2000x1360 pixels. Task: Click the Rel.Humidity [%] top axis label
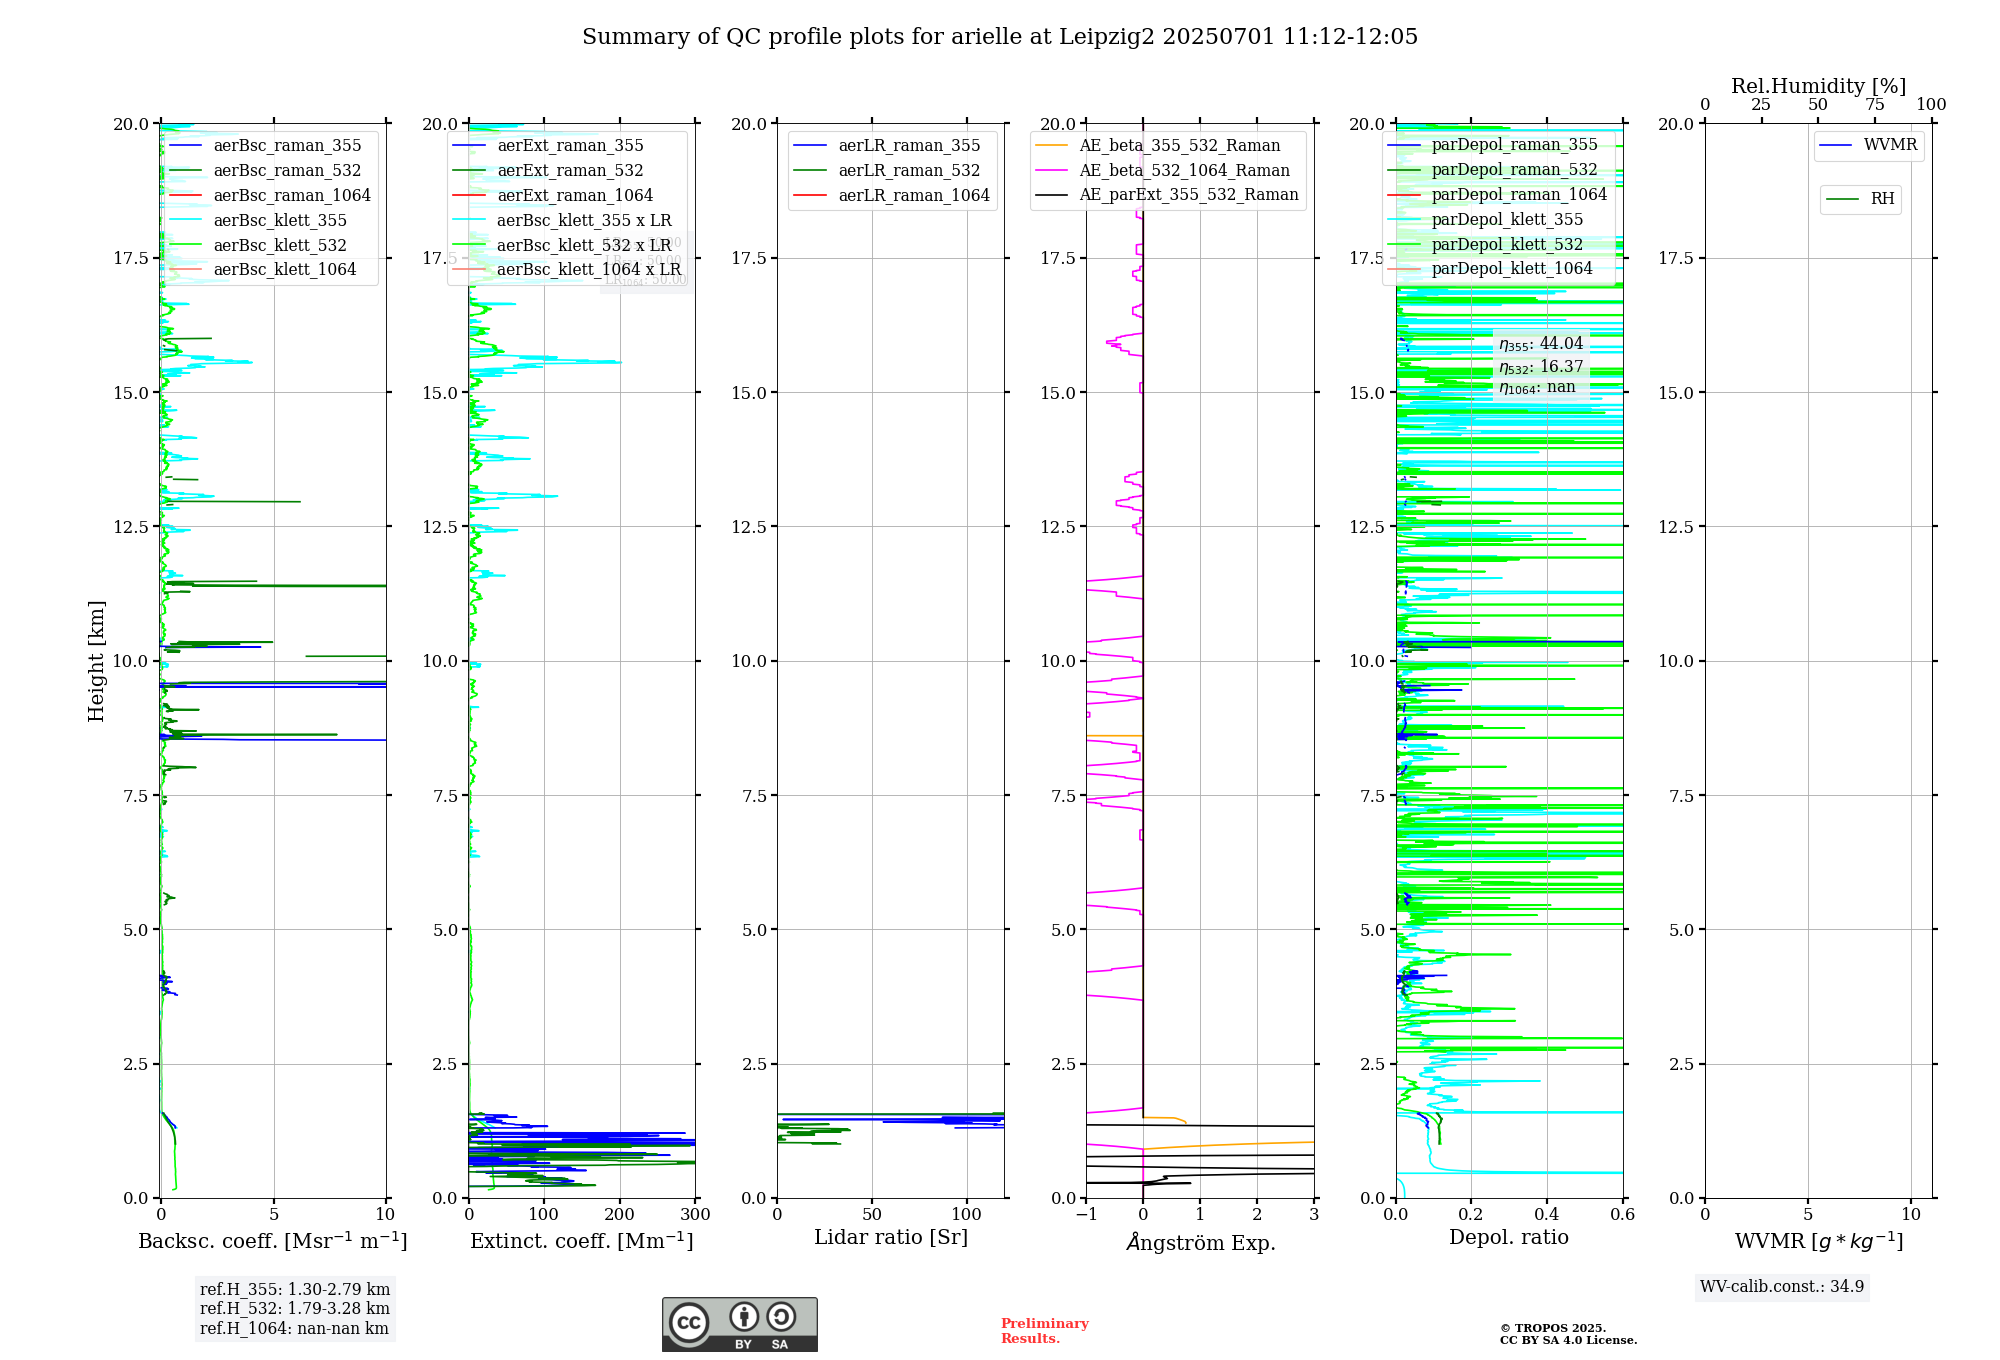pos(1819,86)
